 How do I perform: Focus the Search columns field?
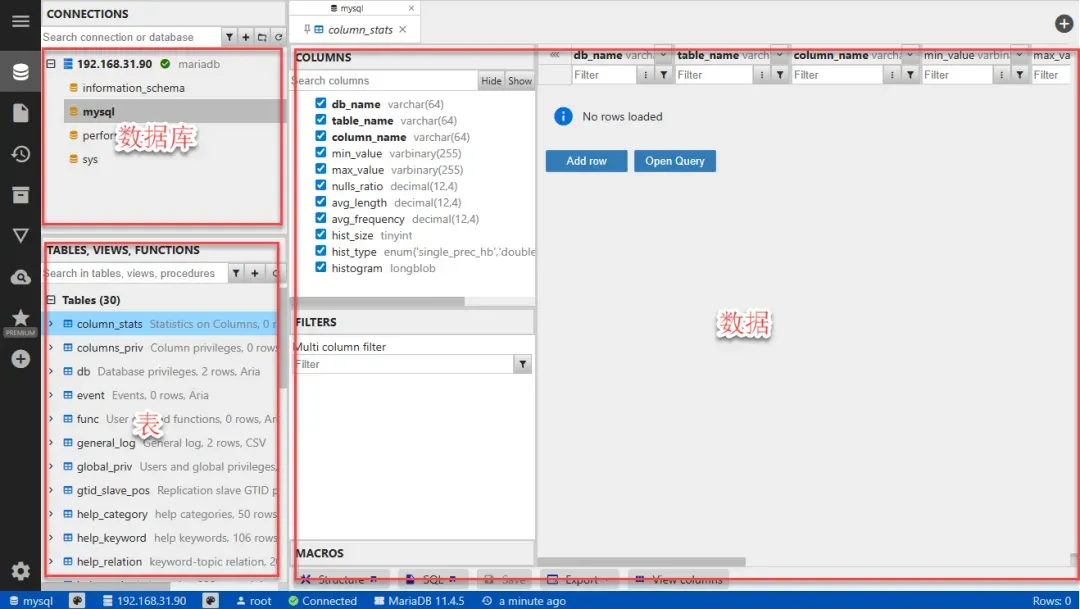pyautogui.click(x=384, y=81)
